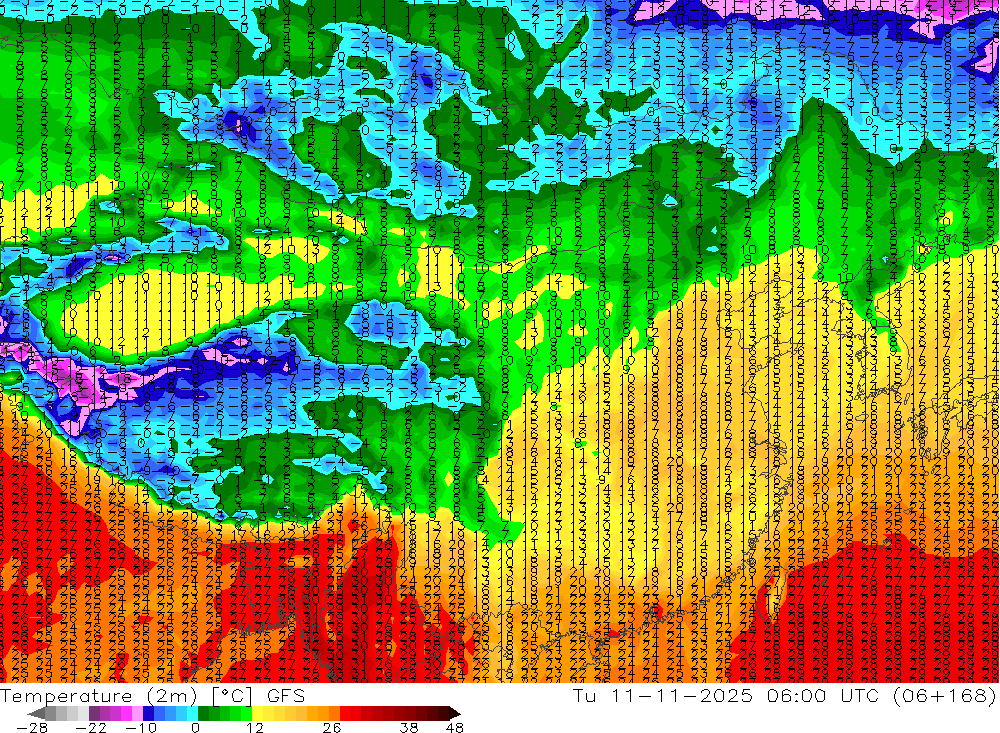
Task: Click the "(06+168)" forecast offset text
Action: (x=945, y=696)
